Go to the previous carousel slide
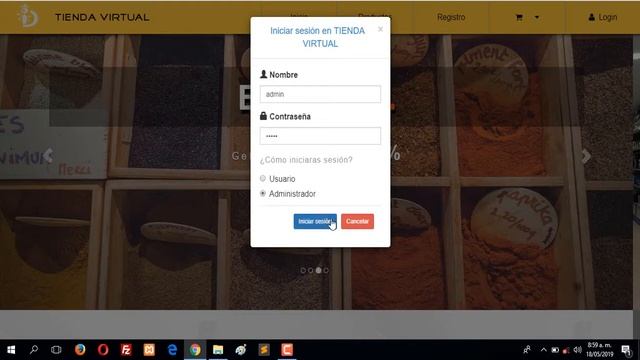The width and height of the screenshot is (640, 360). tap(49, 156)
